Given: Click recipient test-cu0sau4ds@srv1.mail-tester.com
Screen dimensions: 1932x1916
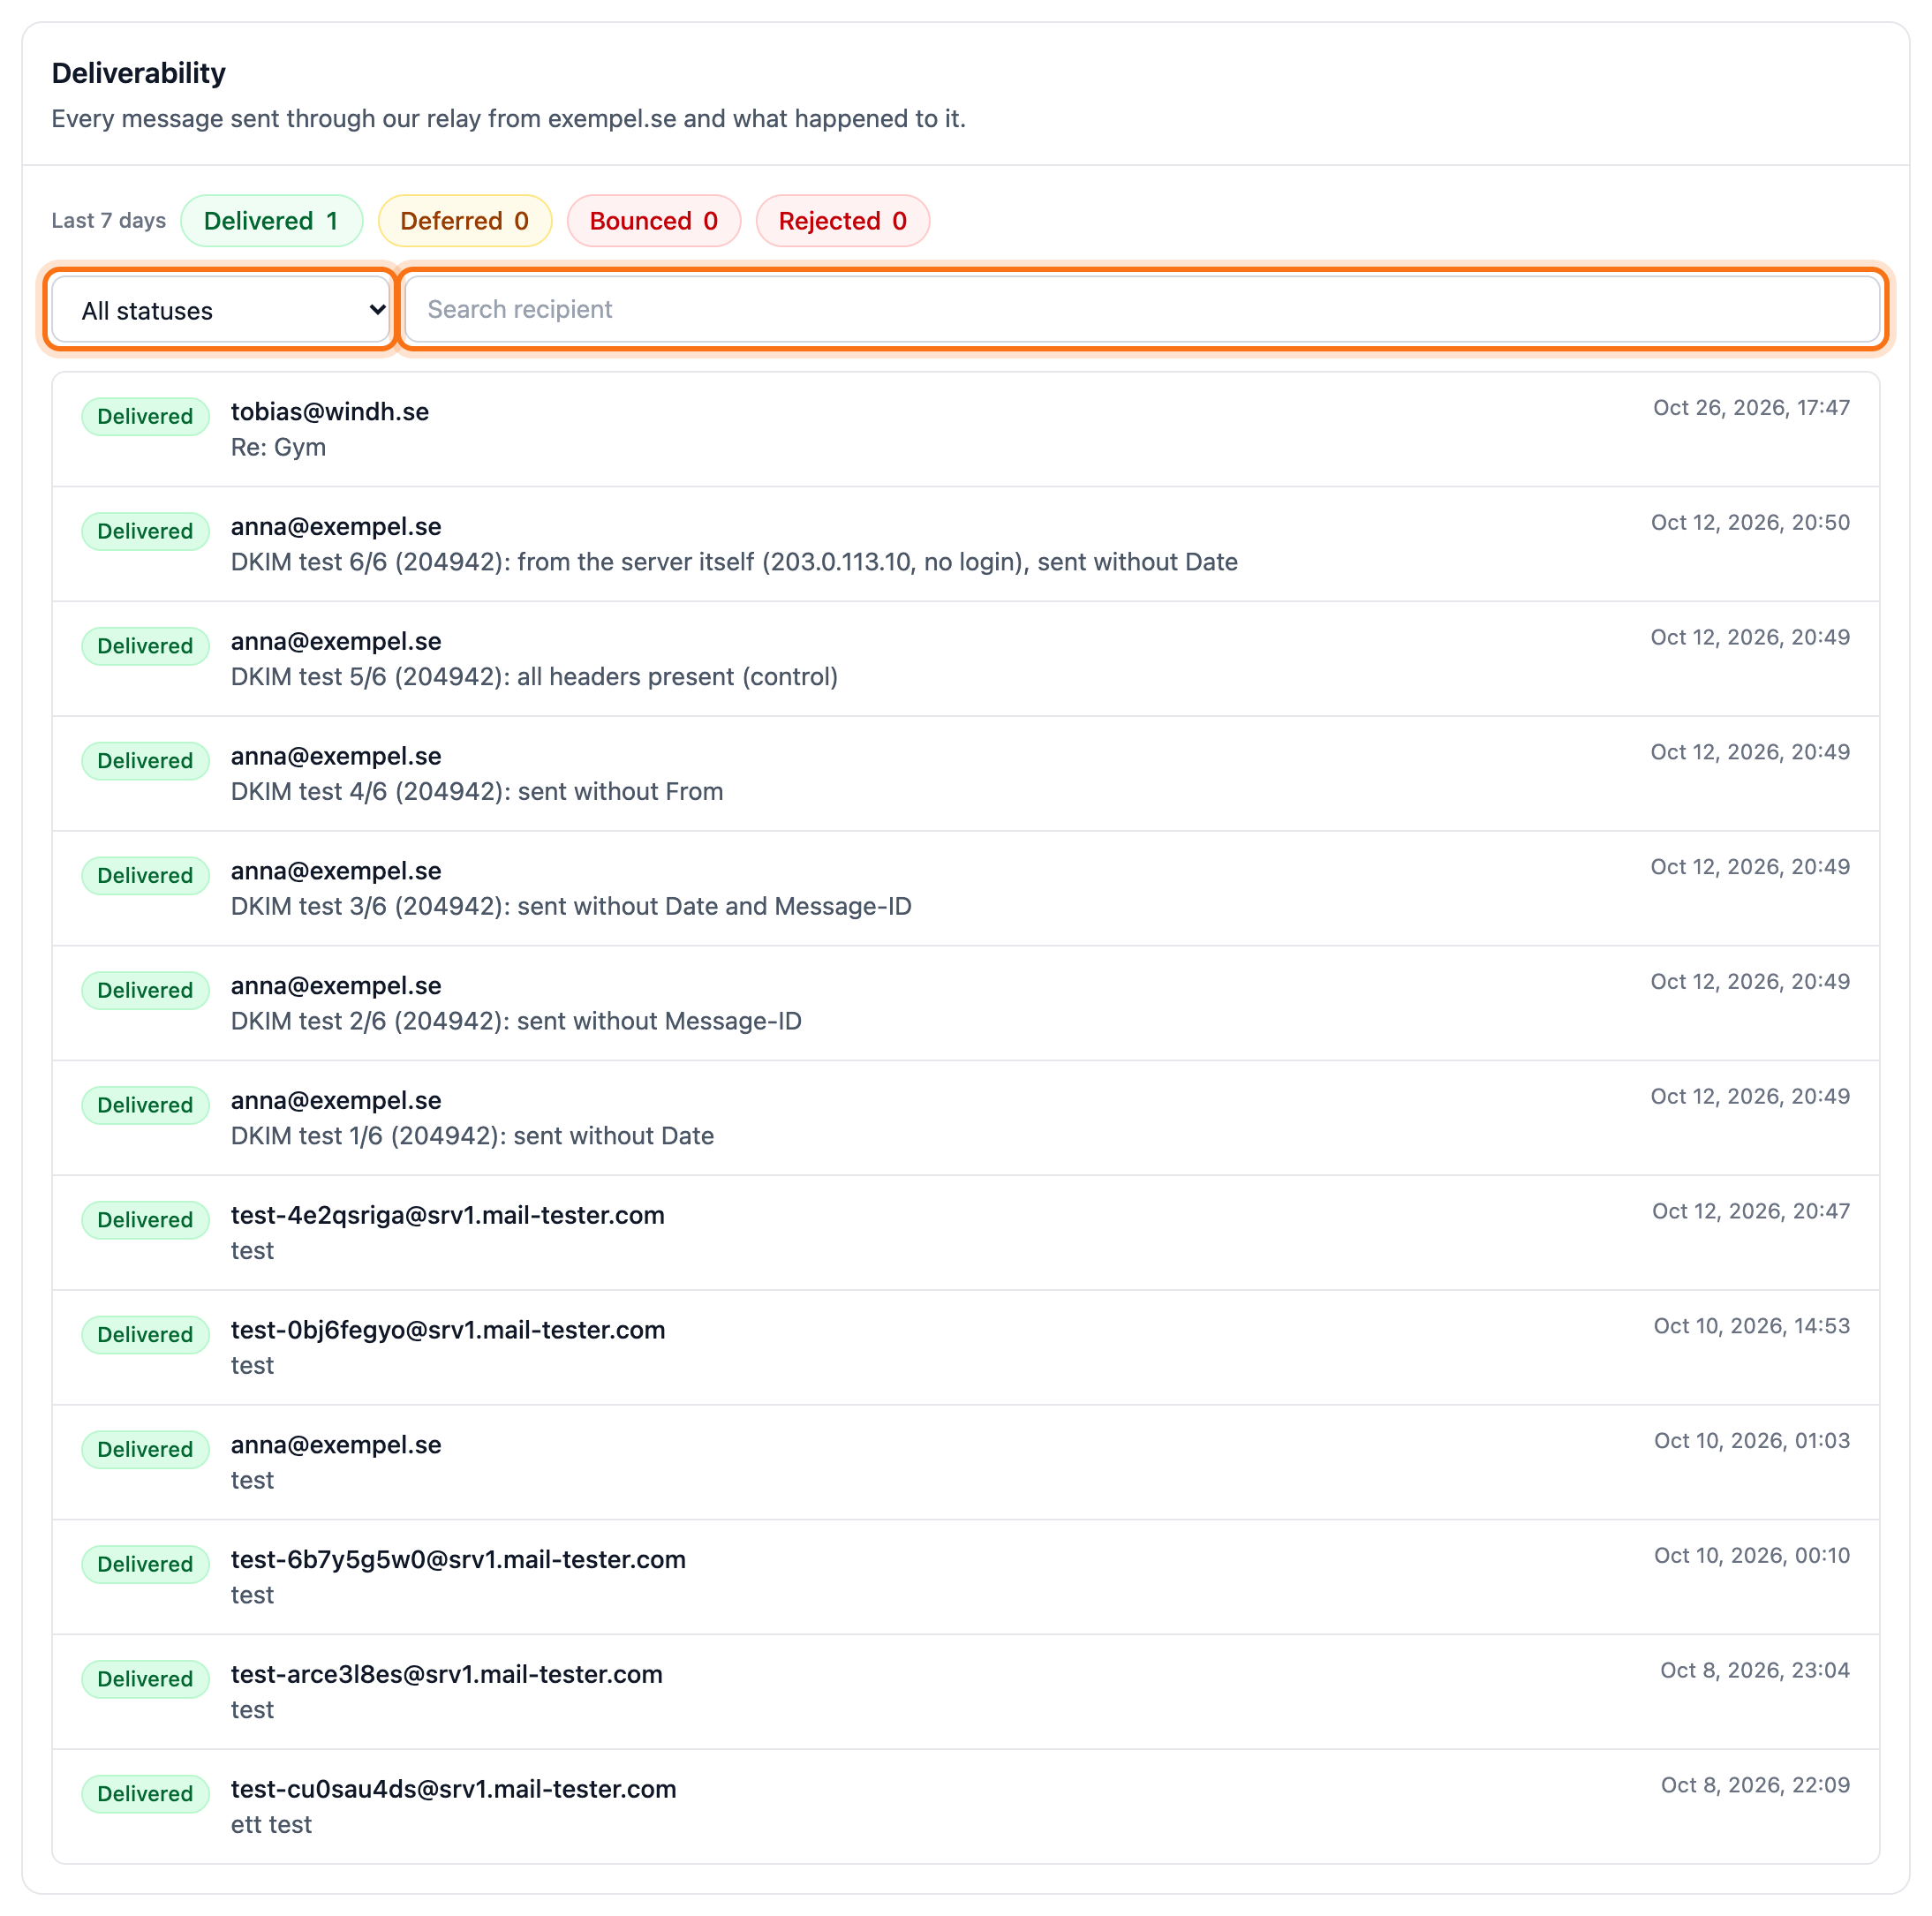Looking at the screenshot, I should tap(453, 1789).
